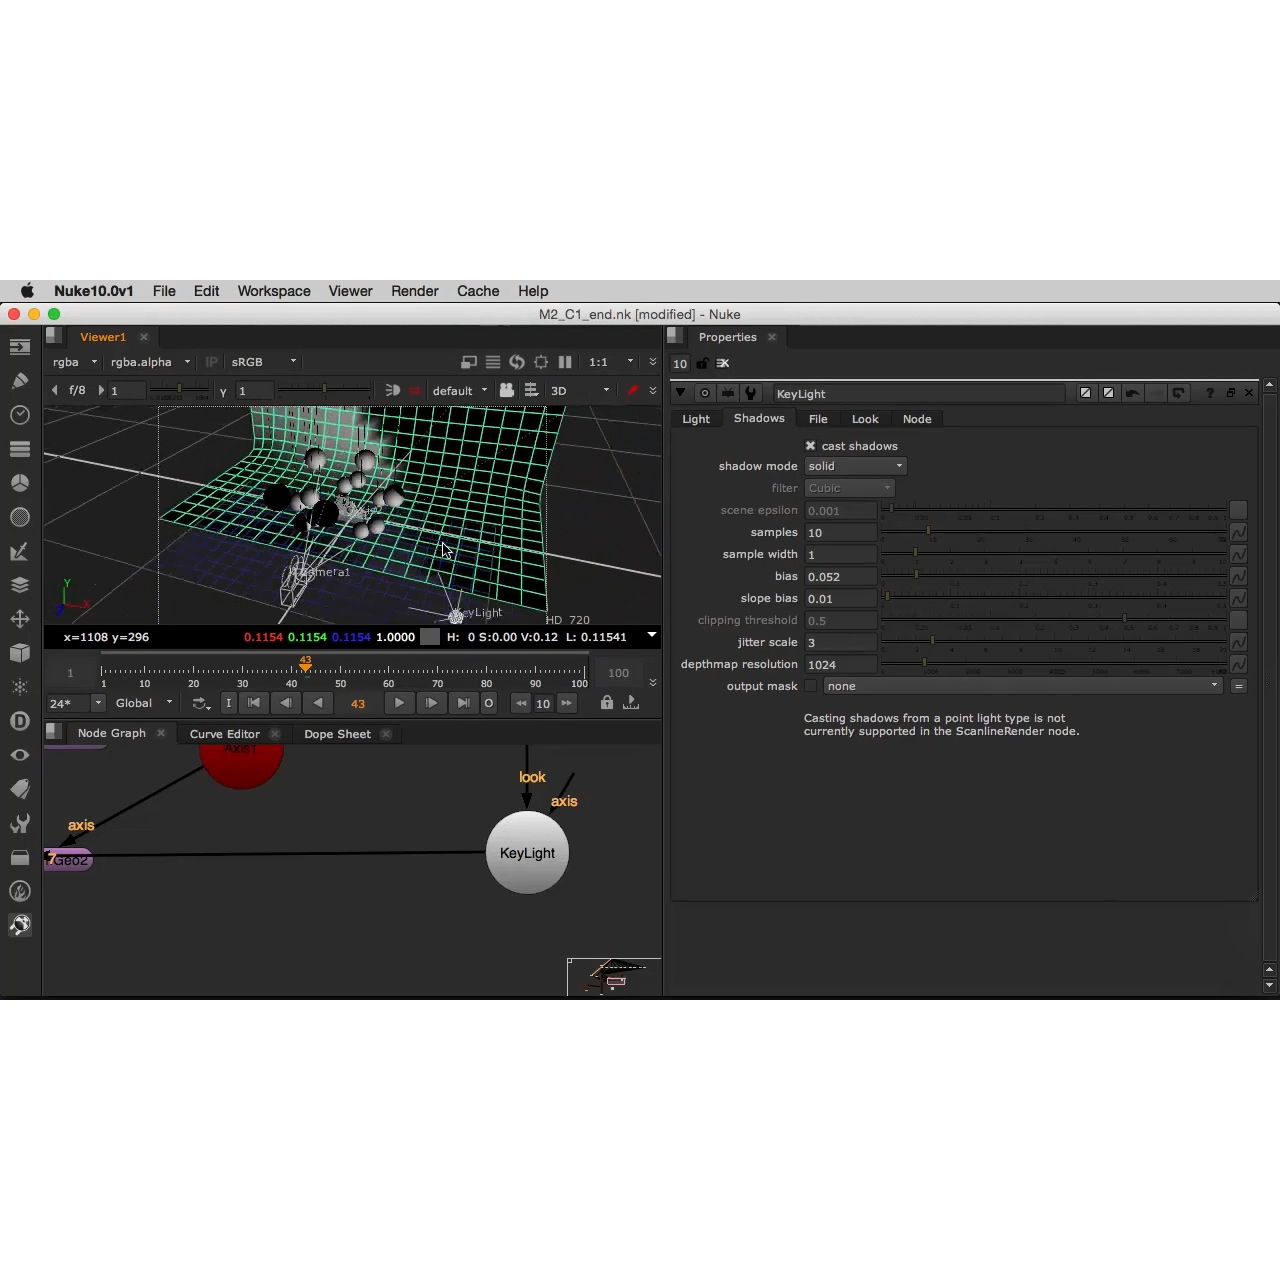Screen dimensions: 1280x1280
Task: Toggle the viewer lock icon near the timeline
Action: (606, 703)
